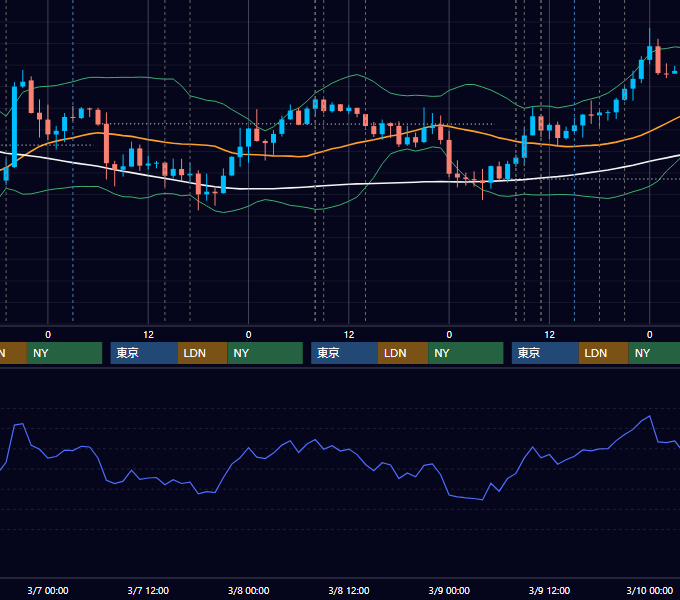Screen dimensions: 680x600
Task: Click the large red candle at 3/9 00:00
Action: coord(449,157)
